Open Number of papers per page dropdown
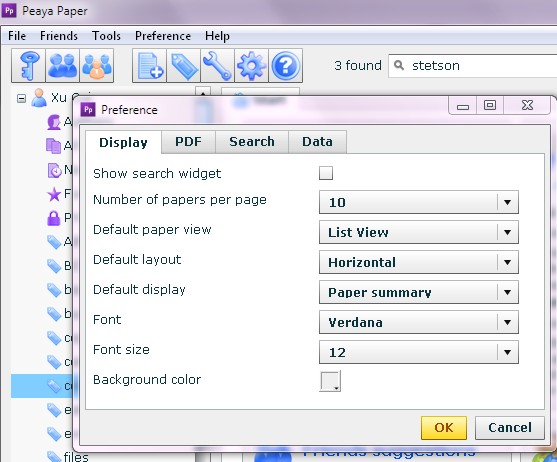Screen dimensions: 557x462 tap(418, 202)
